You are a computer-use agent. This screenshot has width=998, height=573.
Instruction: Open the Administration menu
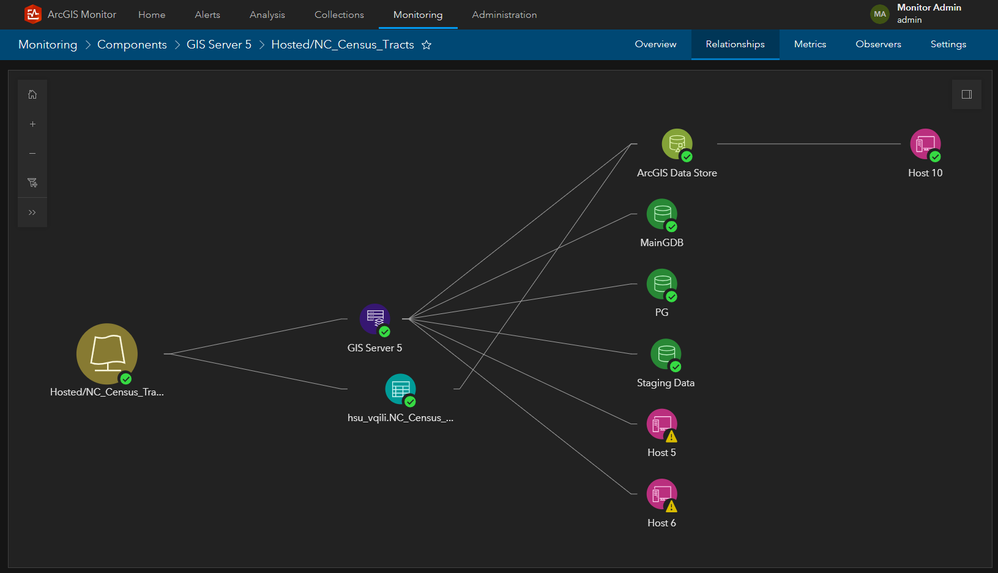[504, 15]
